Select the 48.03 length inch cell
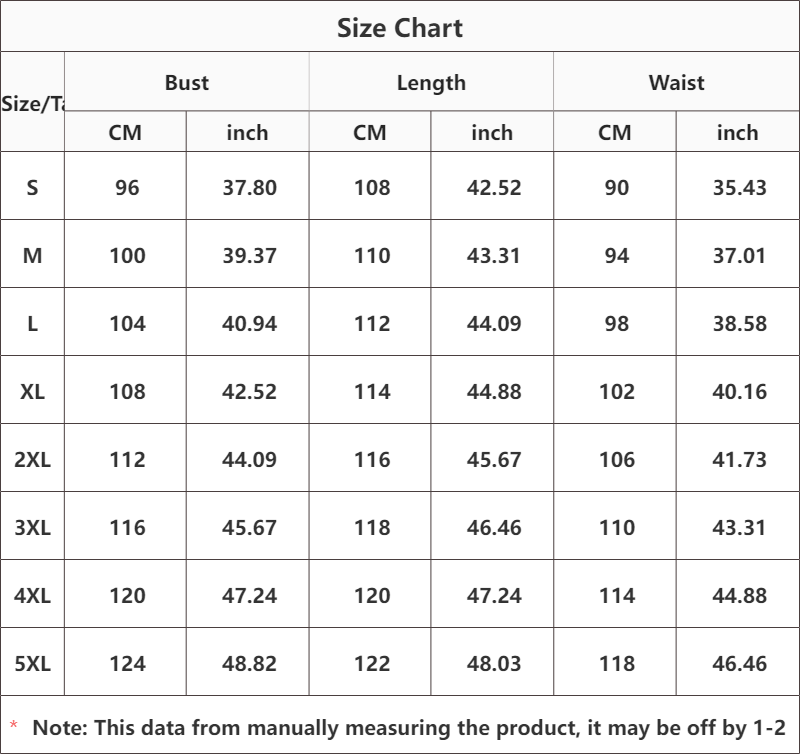The width and height of the screenshot is (800, 756). pyautogui.click(x=493, y=663)
